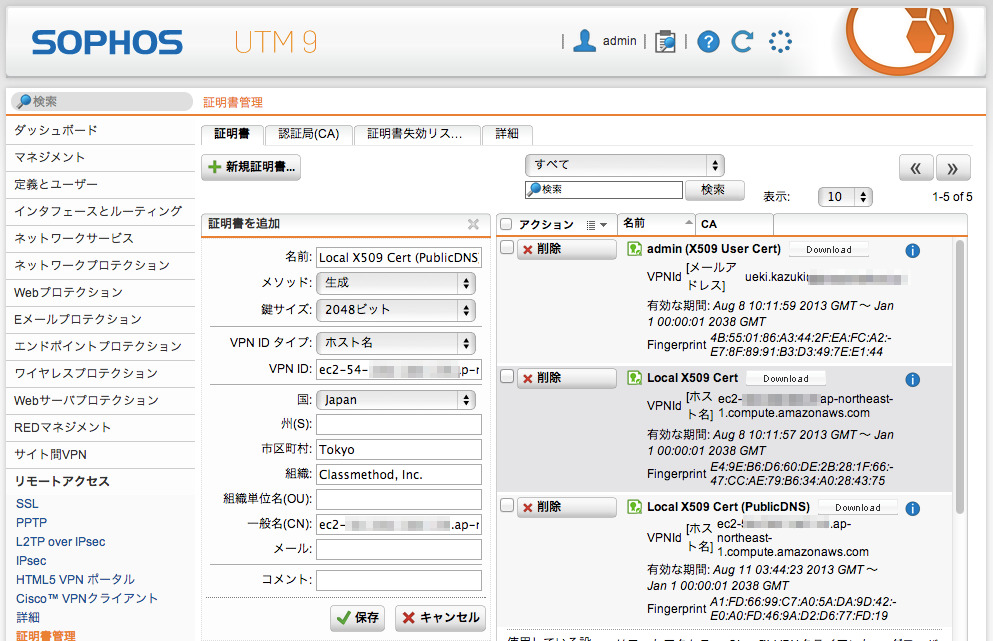Open the すべて filter dropdown
993x641 pixels.
click(624, 165)
